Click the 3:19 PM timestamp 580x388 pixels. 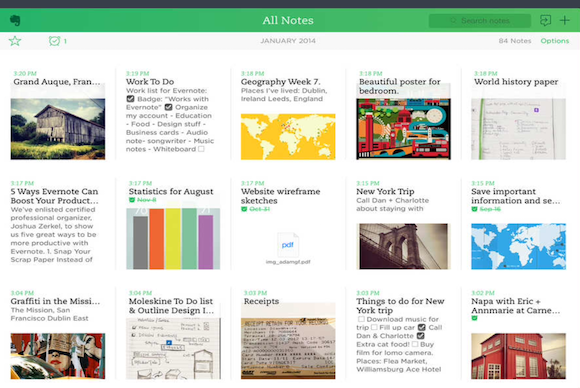(x=138, y=73)
